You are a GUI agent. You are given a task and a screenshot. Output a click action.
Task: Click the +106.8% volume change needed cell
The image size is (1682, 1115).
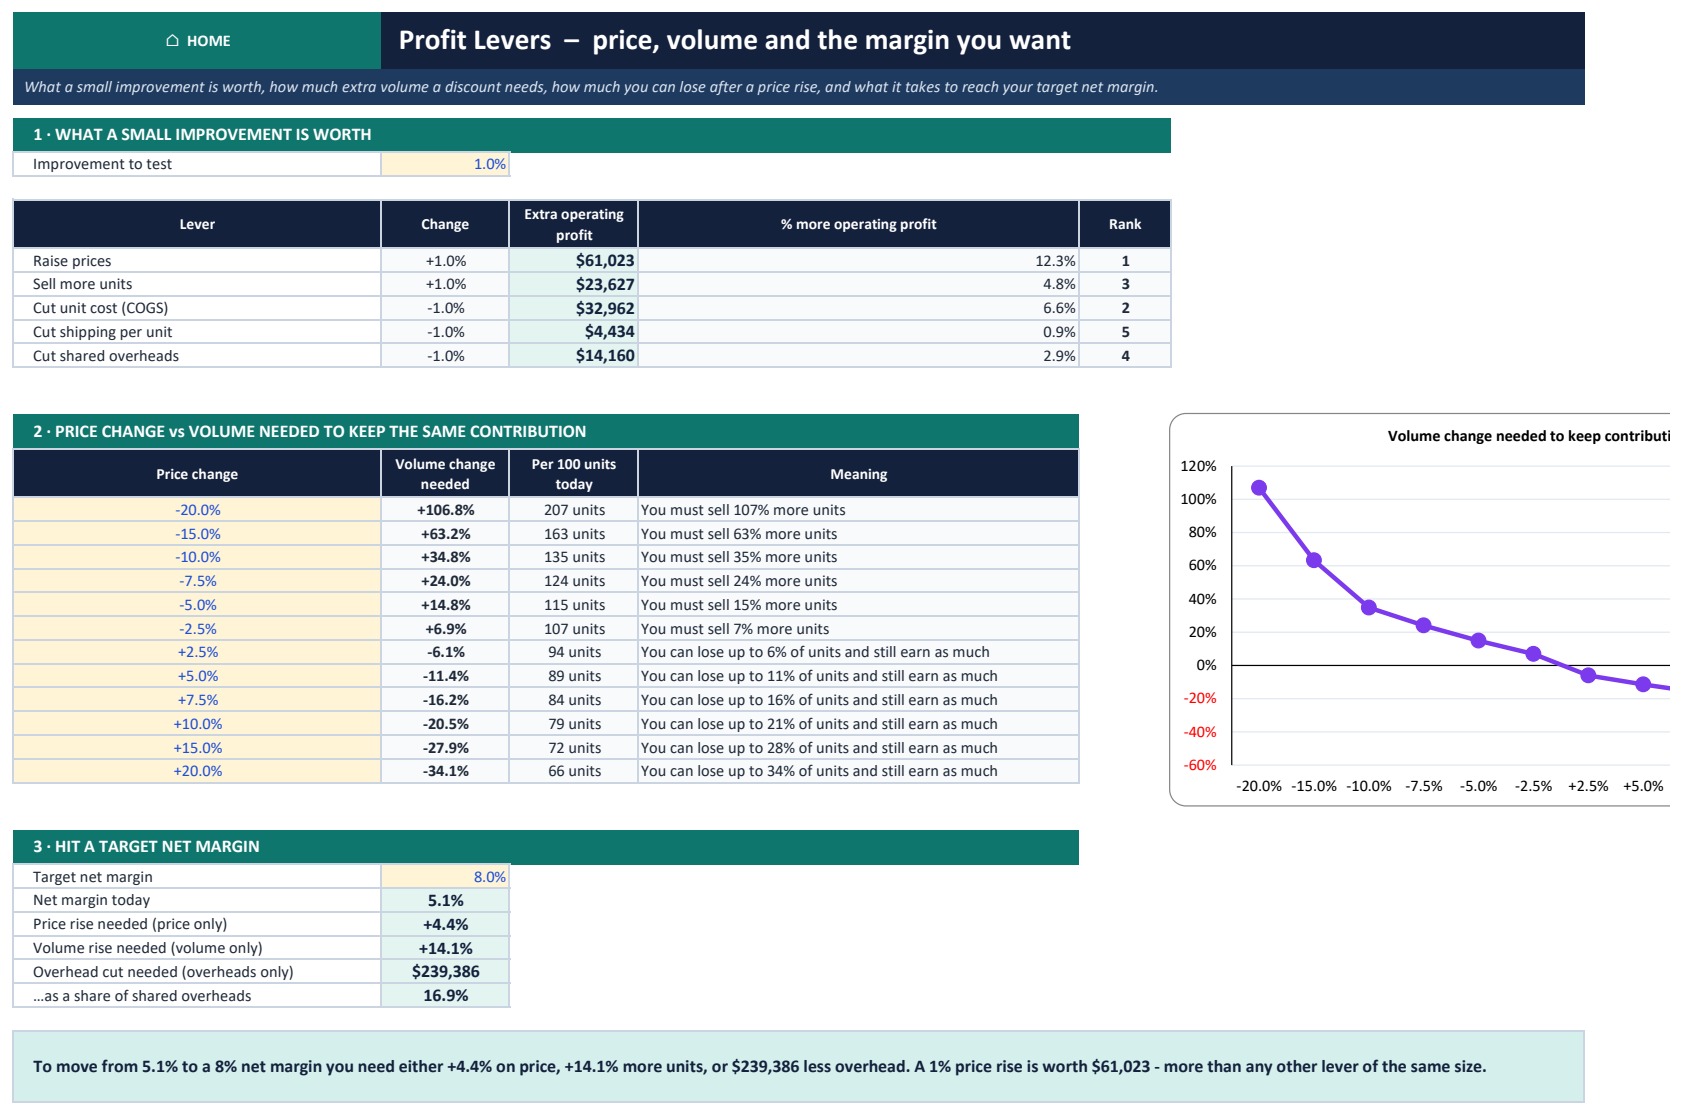[x=445, y=510]
